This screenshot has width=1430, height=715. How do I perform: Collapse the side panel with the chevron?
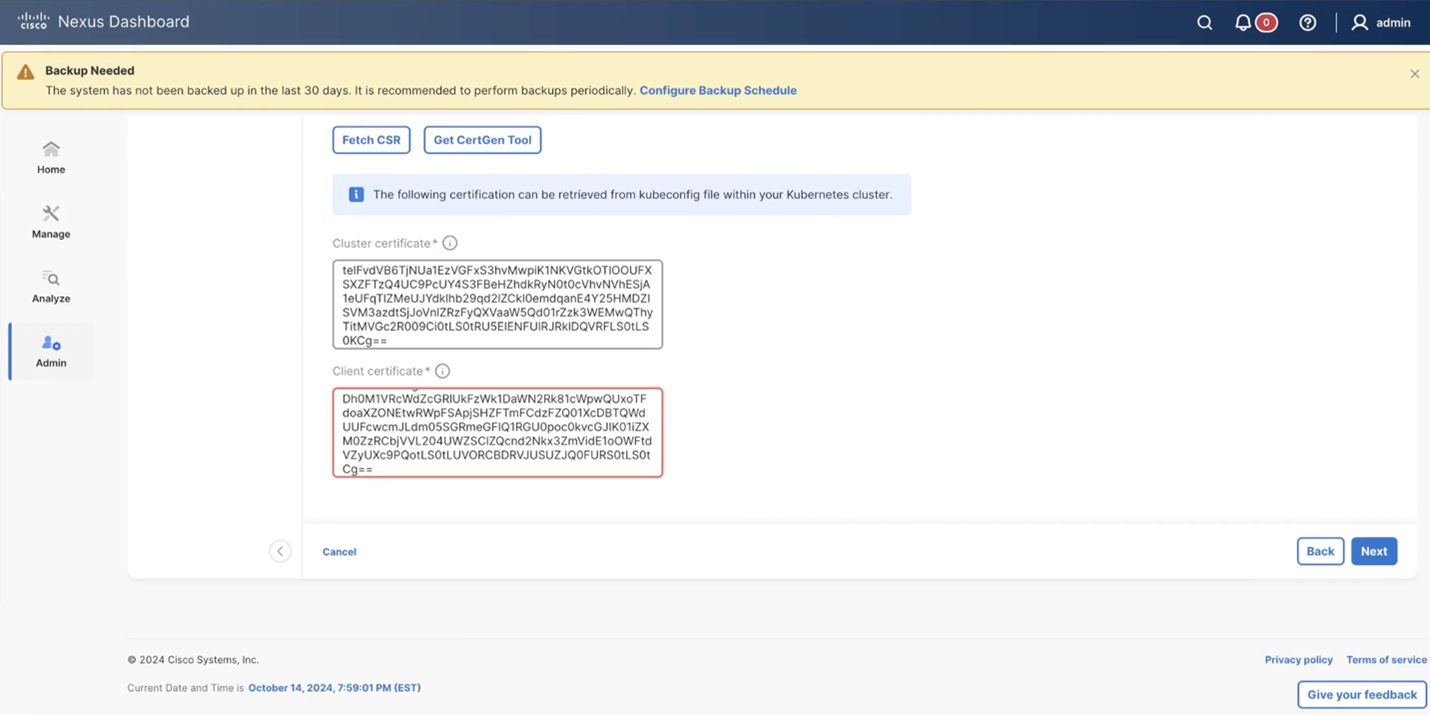click(280, 551)
